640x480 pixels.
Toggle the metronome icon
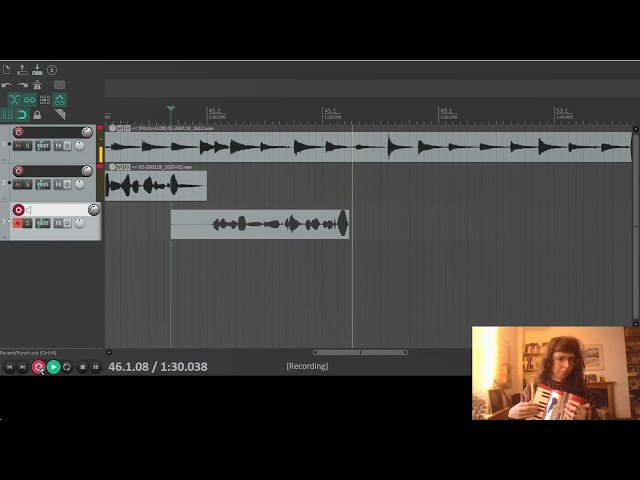click(x=37, y=85)
